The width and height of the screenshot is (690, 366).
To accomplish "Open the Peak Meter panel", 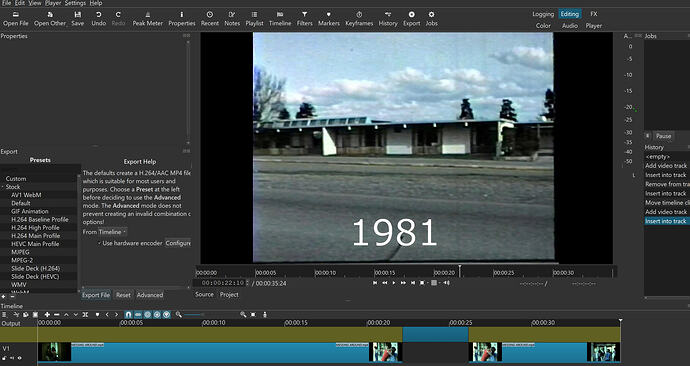I will pos(147,19).
